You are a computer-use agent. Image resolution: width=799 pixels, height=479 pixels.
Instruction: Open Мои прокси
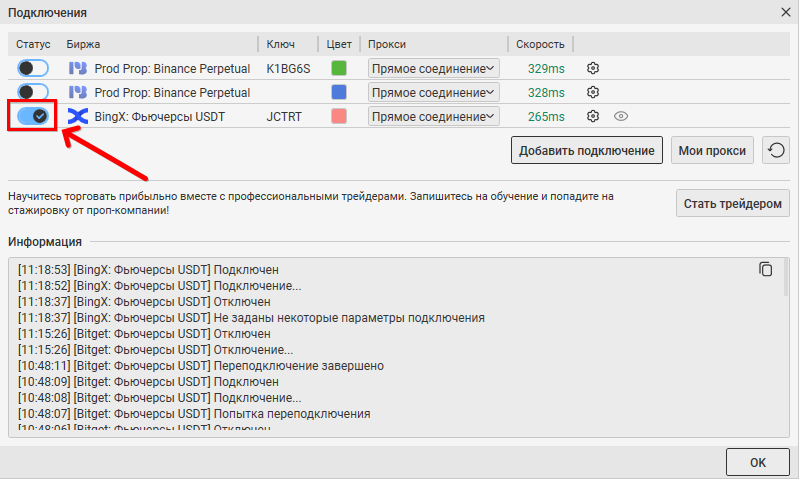(x=712, y=151)
